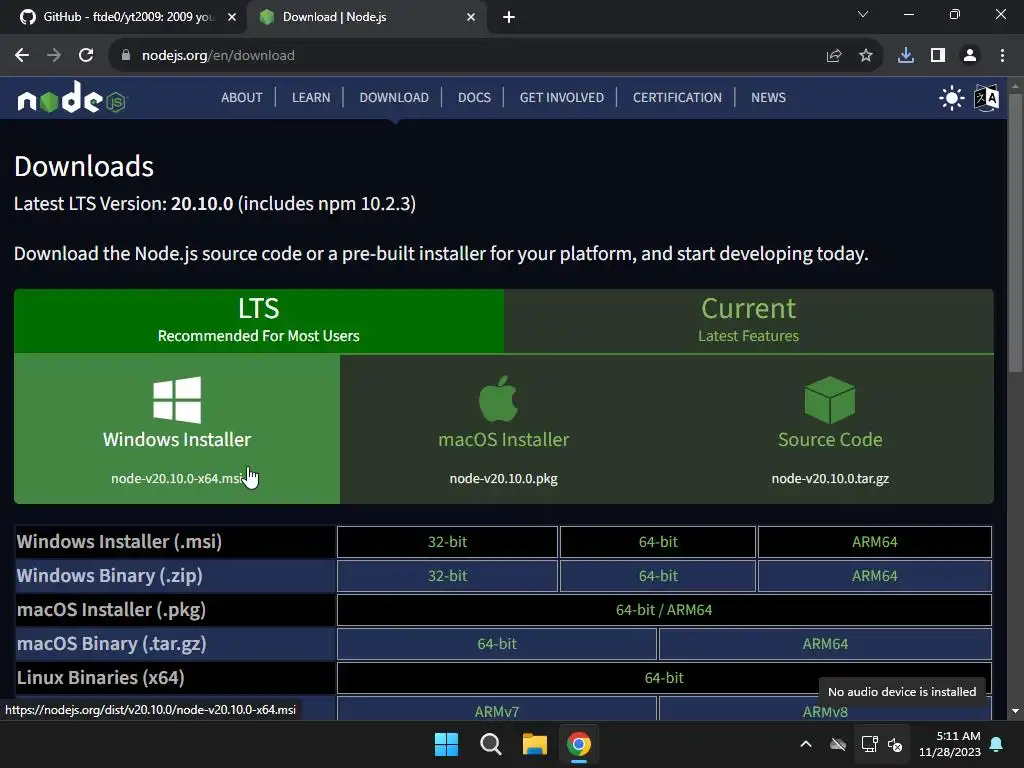Viewport: 1024px width, 768px height.
Task: Select the LTS Recommended For Most Users tab
Action: [259, 321]
